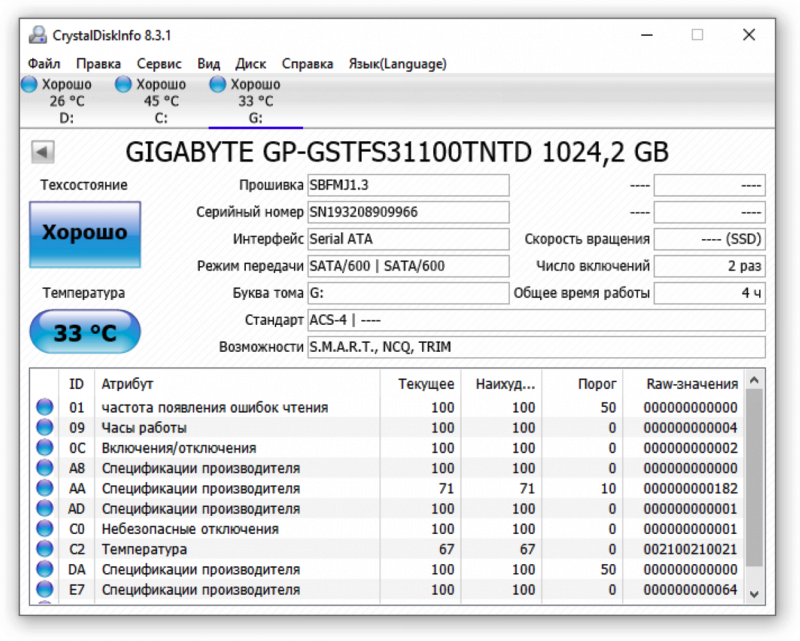This screenshot has height=641, width=800.
Task: Open the Язык(Language) menu
Action: 397,64
